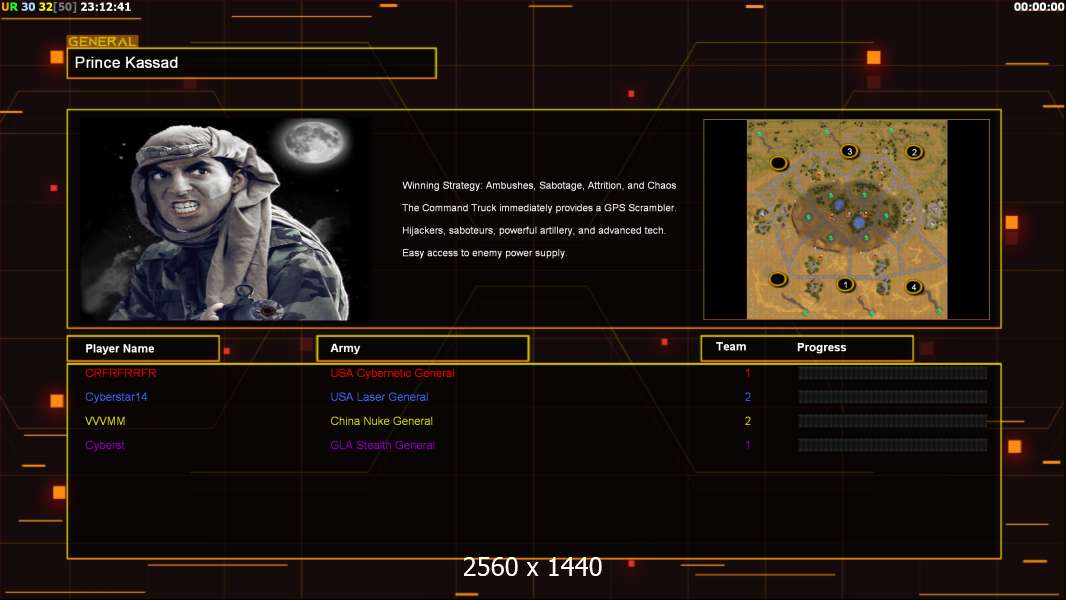Click the 'Hijackers, saboteurs, powerful artillery' line

(x=534, y=230)
